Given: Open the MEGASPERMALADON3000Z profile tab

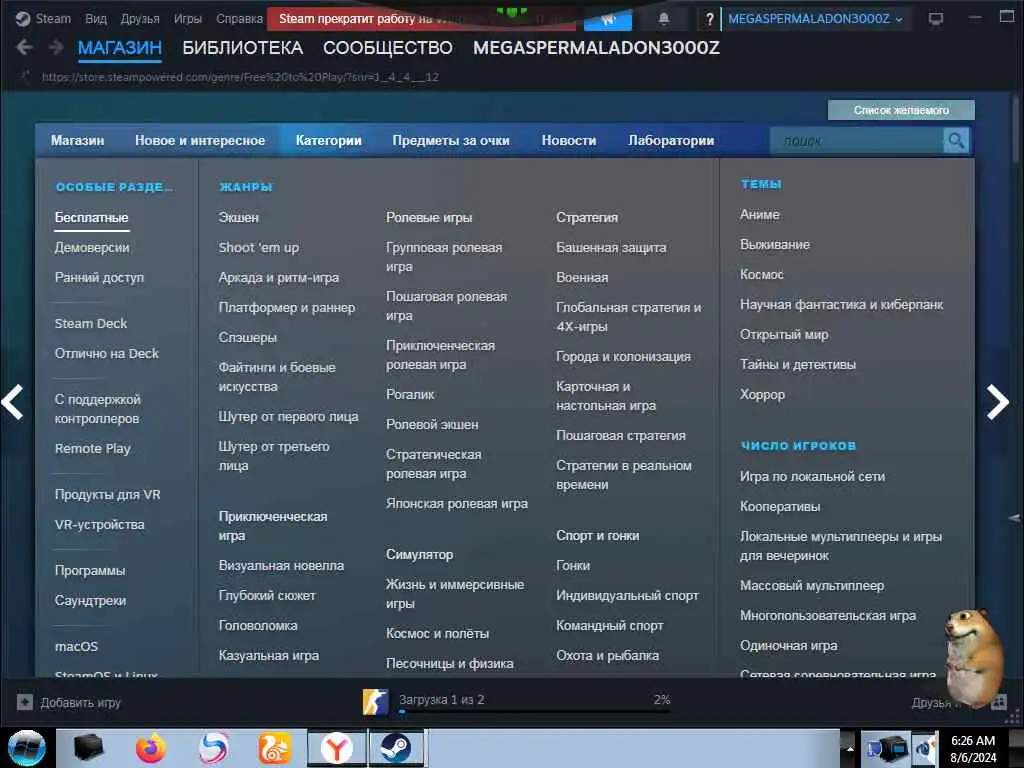Looking at the screenshot, I should [596, 48].
